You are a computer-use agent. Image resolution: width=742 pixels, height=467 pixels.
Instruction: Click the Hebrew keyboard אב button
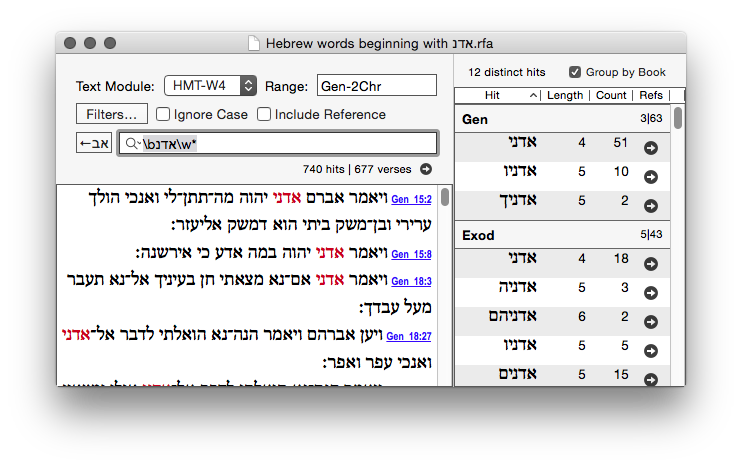tap(94, 143)
